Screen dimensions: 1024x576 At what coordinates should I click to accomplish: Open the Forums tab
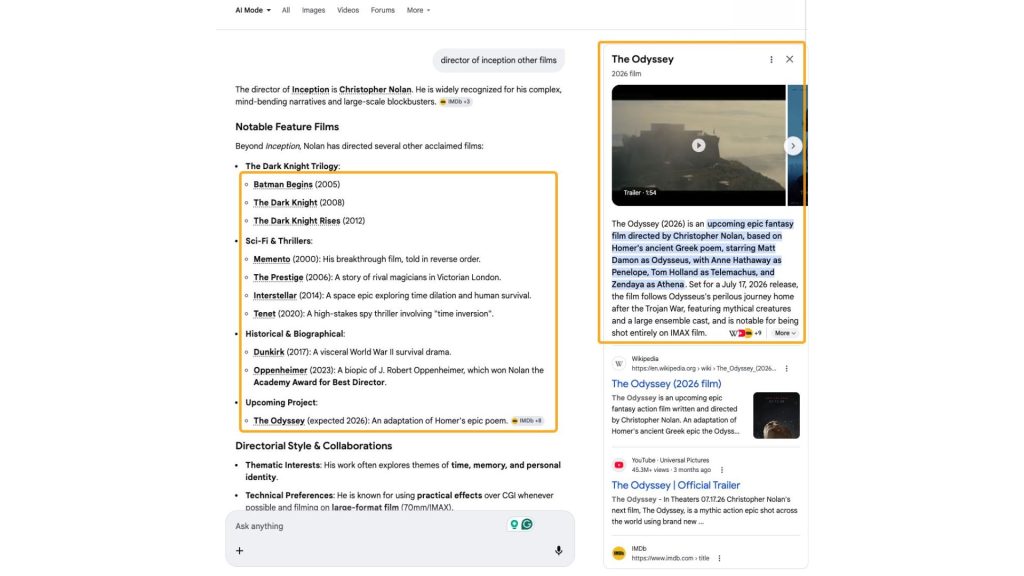coord(383,10)
